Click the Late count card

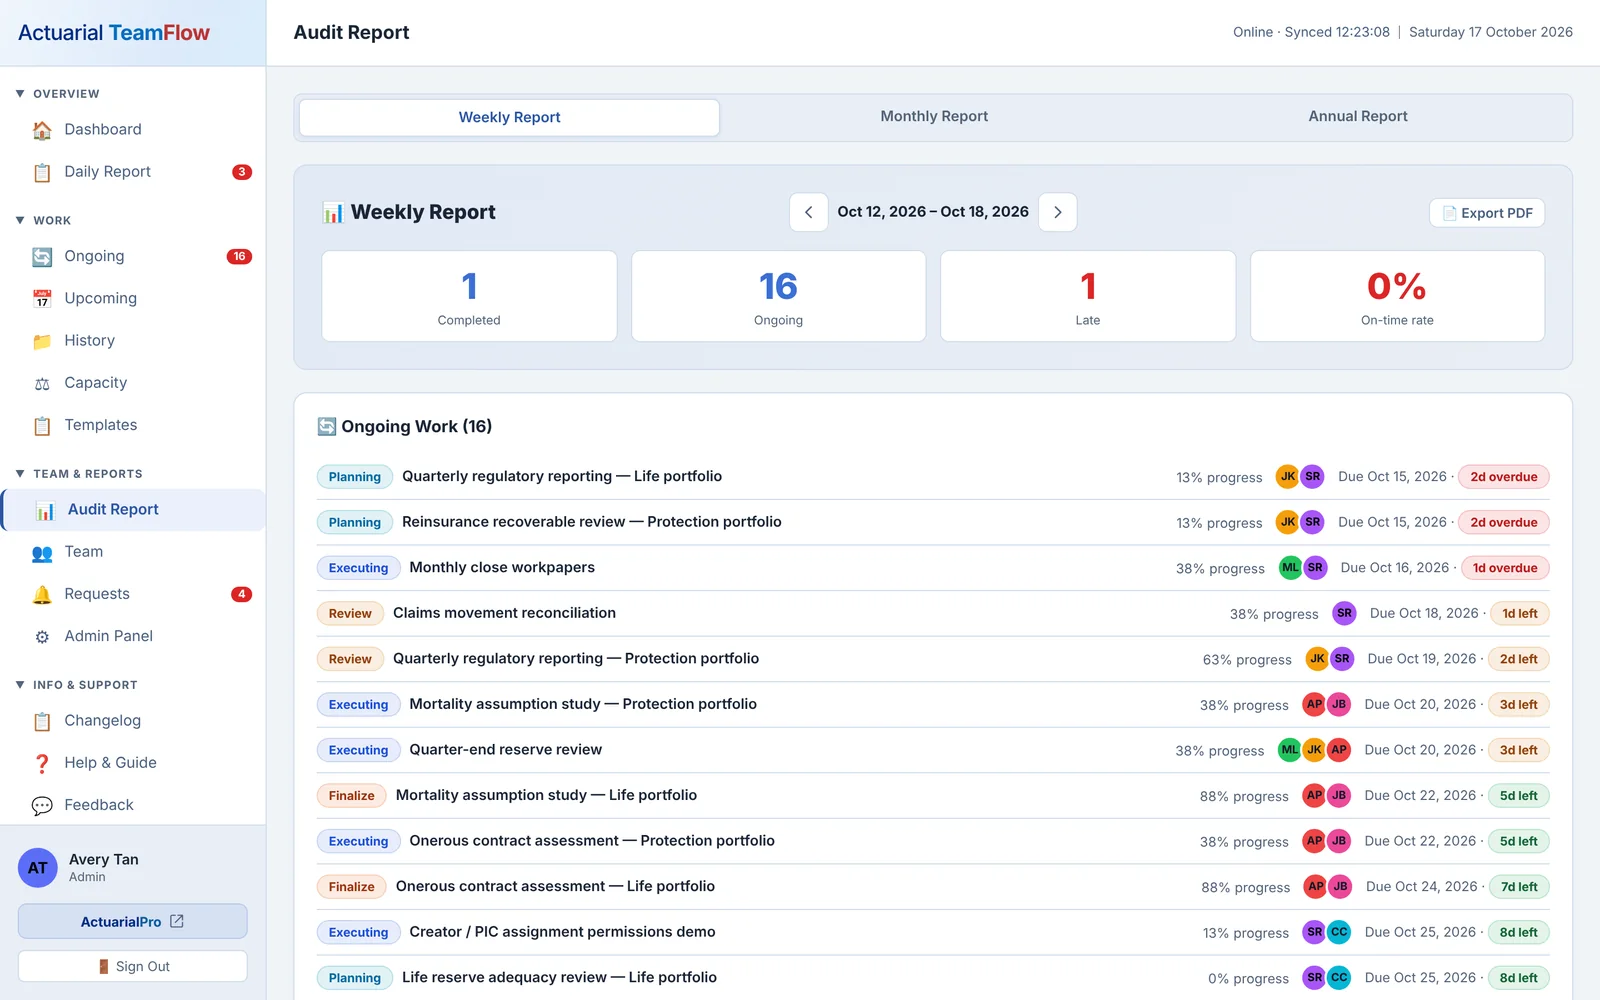[1088, 296]
